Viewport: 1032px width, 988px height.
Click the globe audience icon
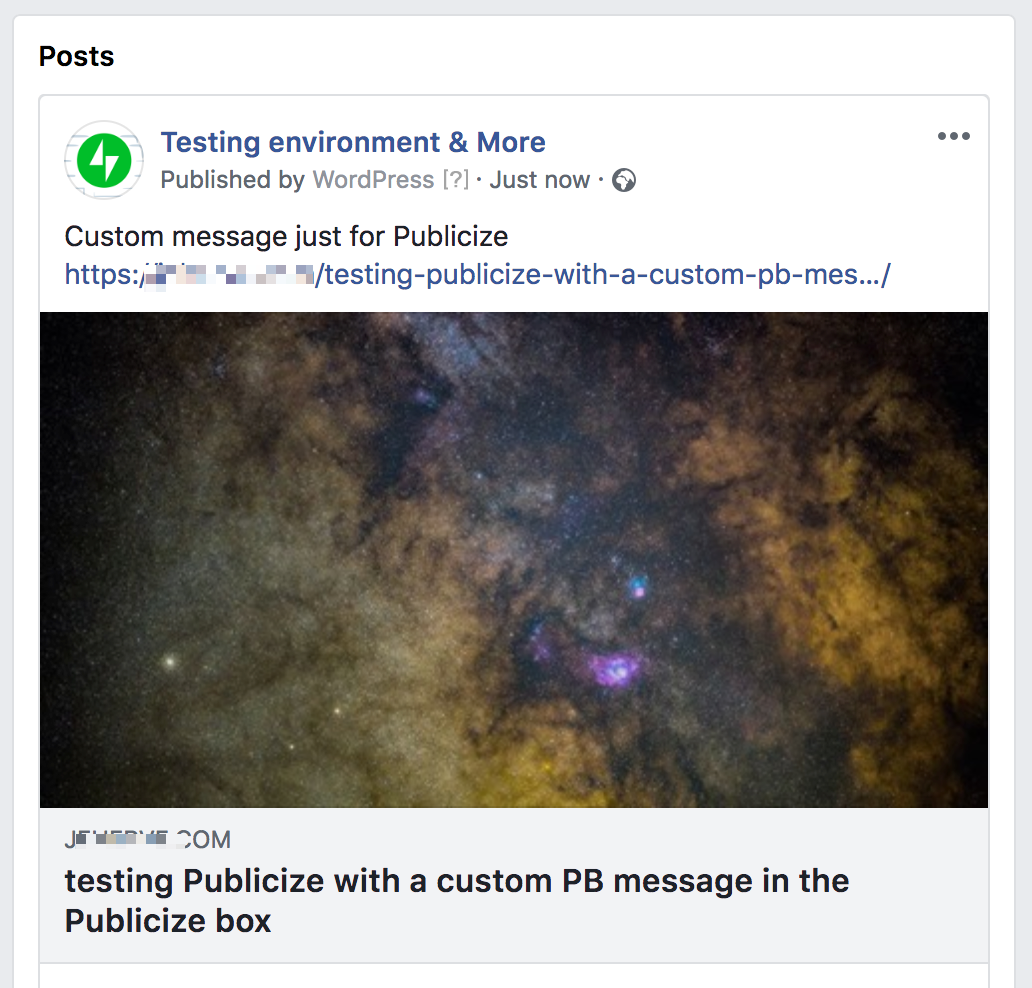622,180
